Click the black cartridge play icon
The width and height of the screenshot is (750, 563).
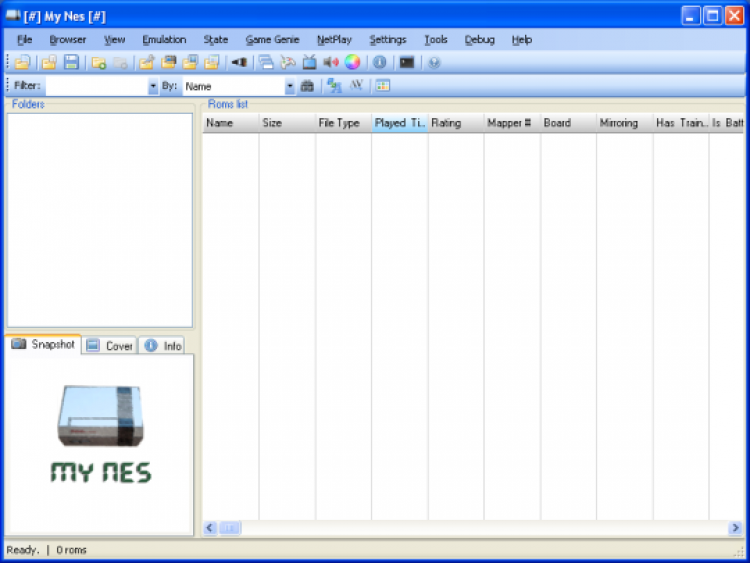tap(239, 62)
